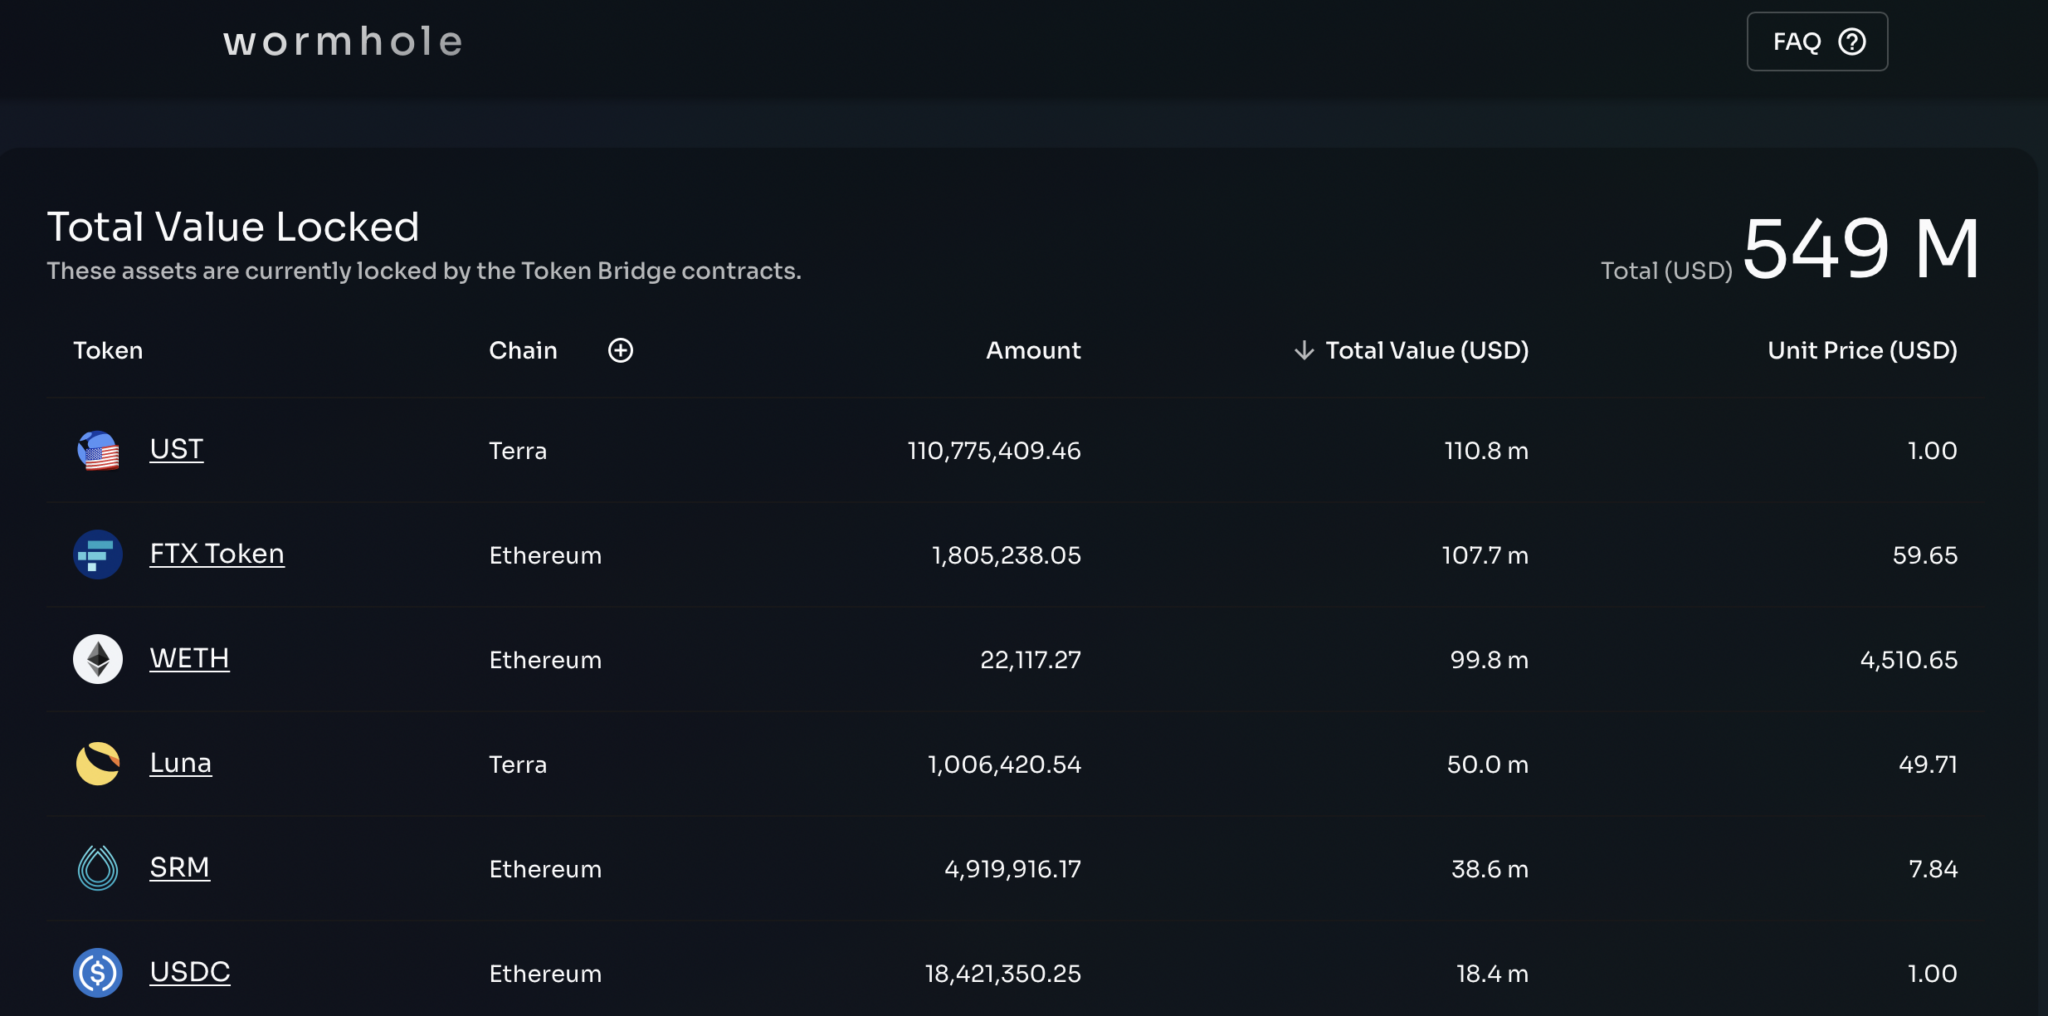
Task: Open the FTX Token link
Action: coord(217,554)
